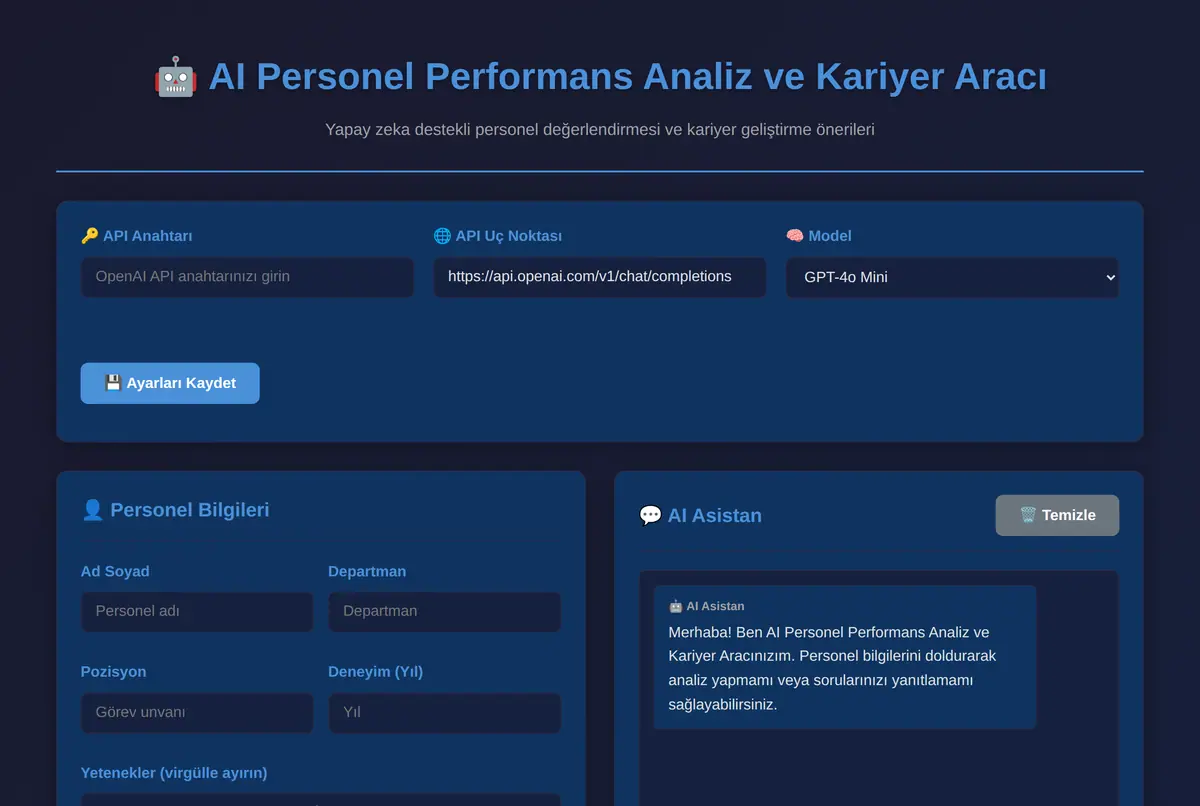
Task: Click the Departman input field
Action: point(445,612)
